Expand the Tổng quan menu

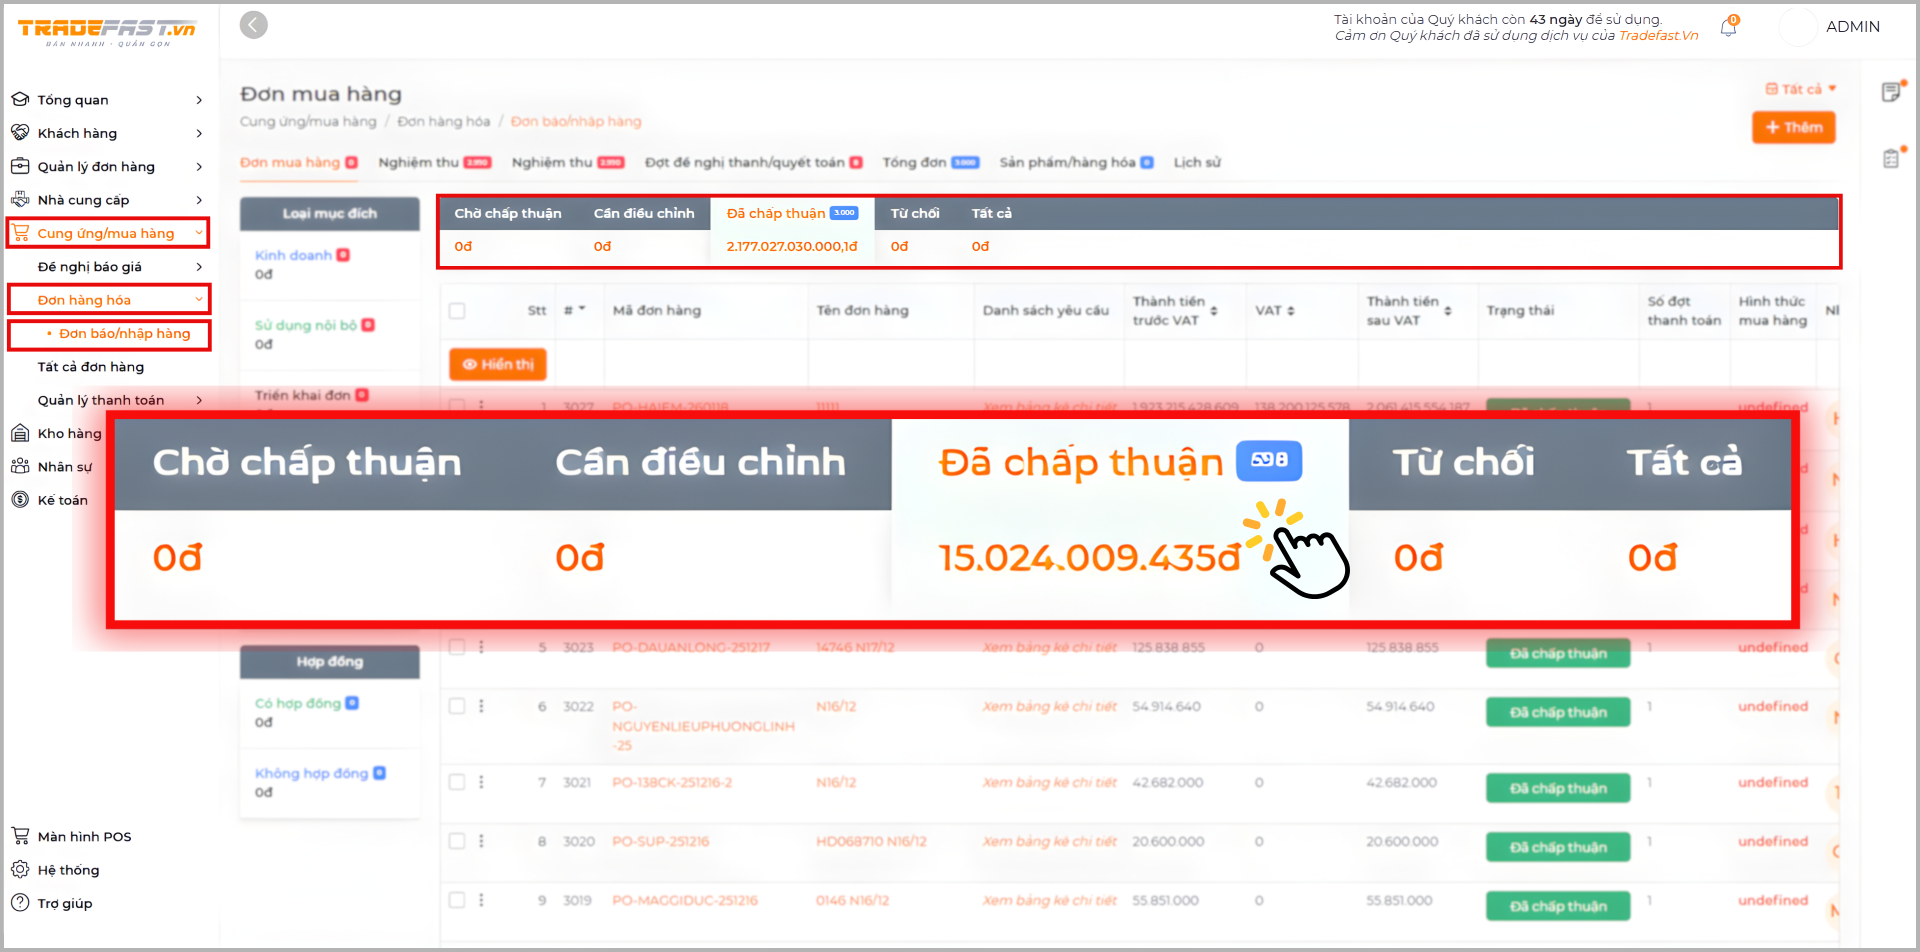[x=199, y=100]
